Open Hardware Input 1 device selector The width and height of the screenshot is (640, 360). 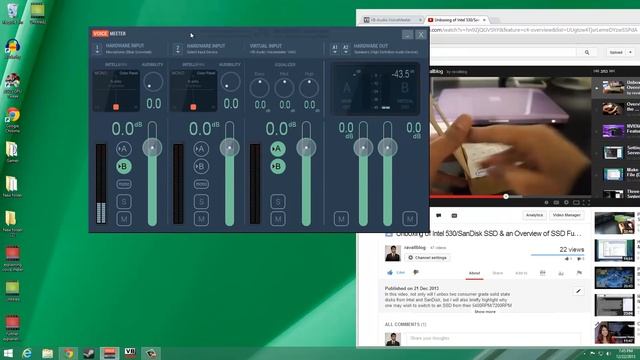pyautogui.click(x=97, y=49)
